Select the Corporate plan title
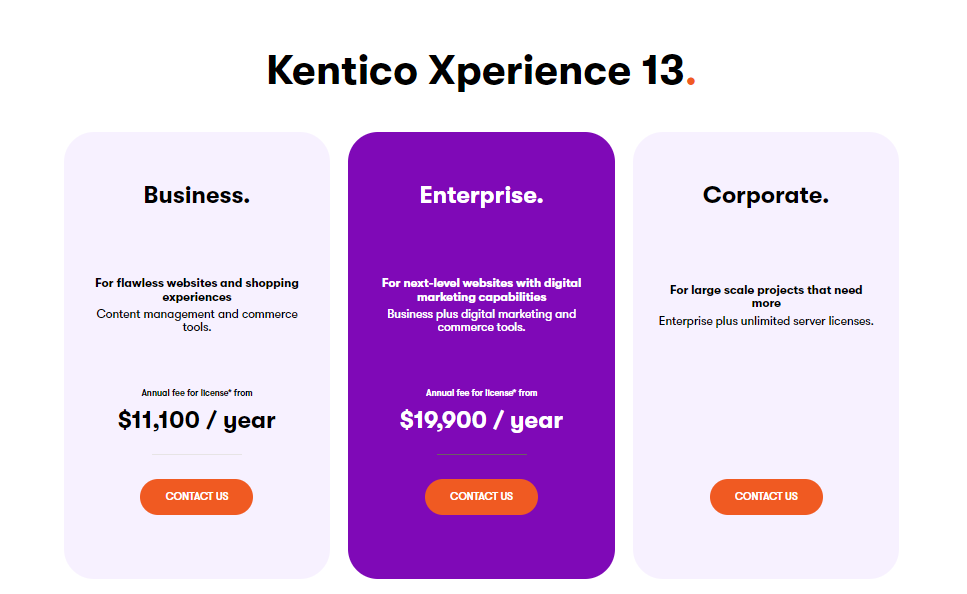This screenshot has width=967, height=594. 765,195
